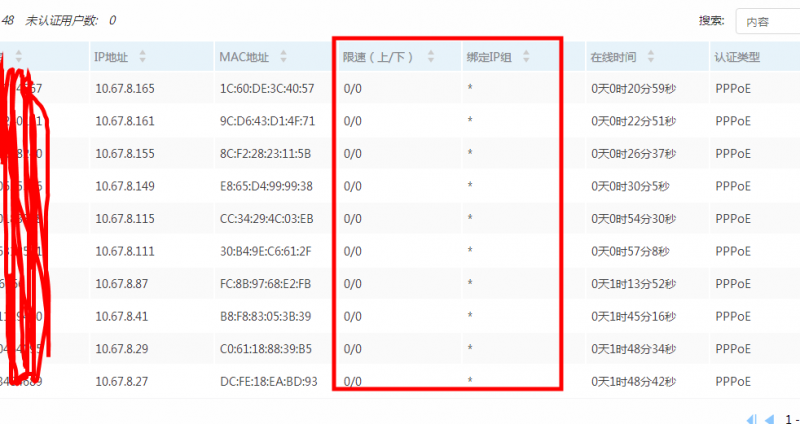
Task: Click the sort arrows beside IP地址 header
Action: coord(142,57)
